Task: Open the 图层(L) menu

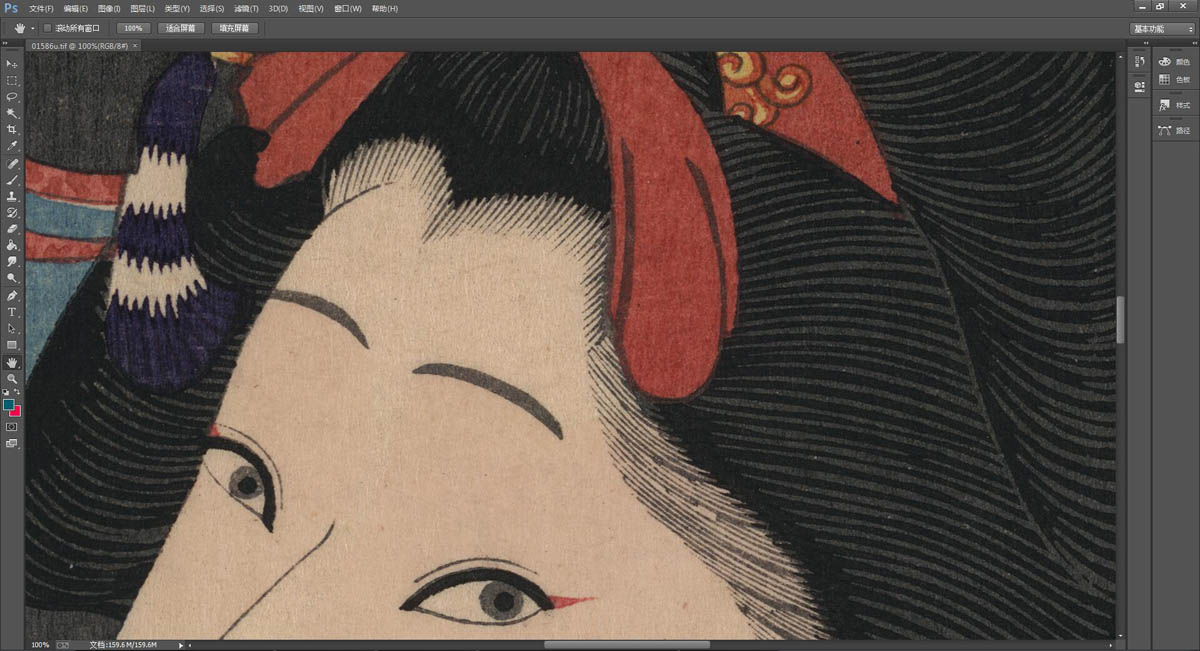Action: point(142,8)
